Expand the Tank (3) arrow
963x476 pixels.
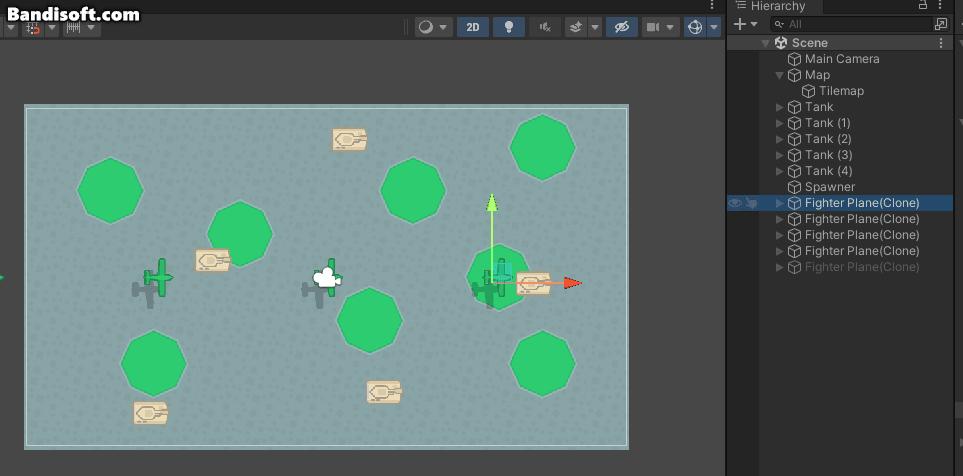780,155
